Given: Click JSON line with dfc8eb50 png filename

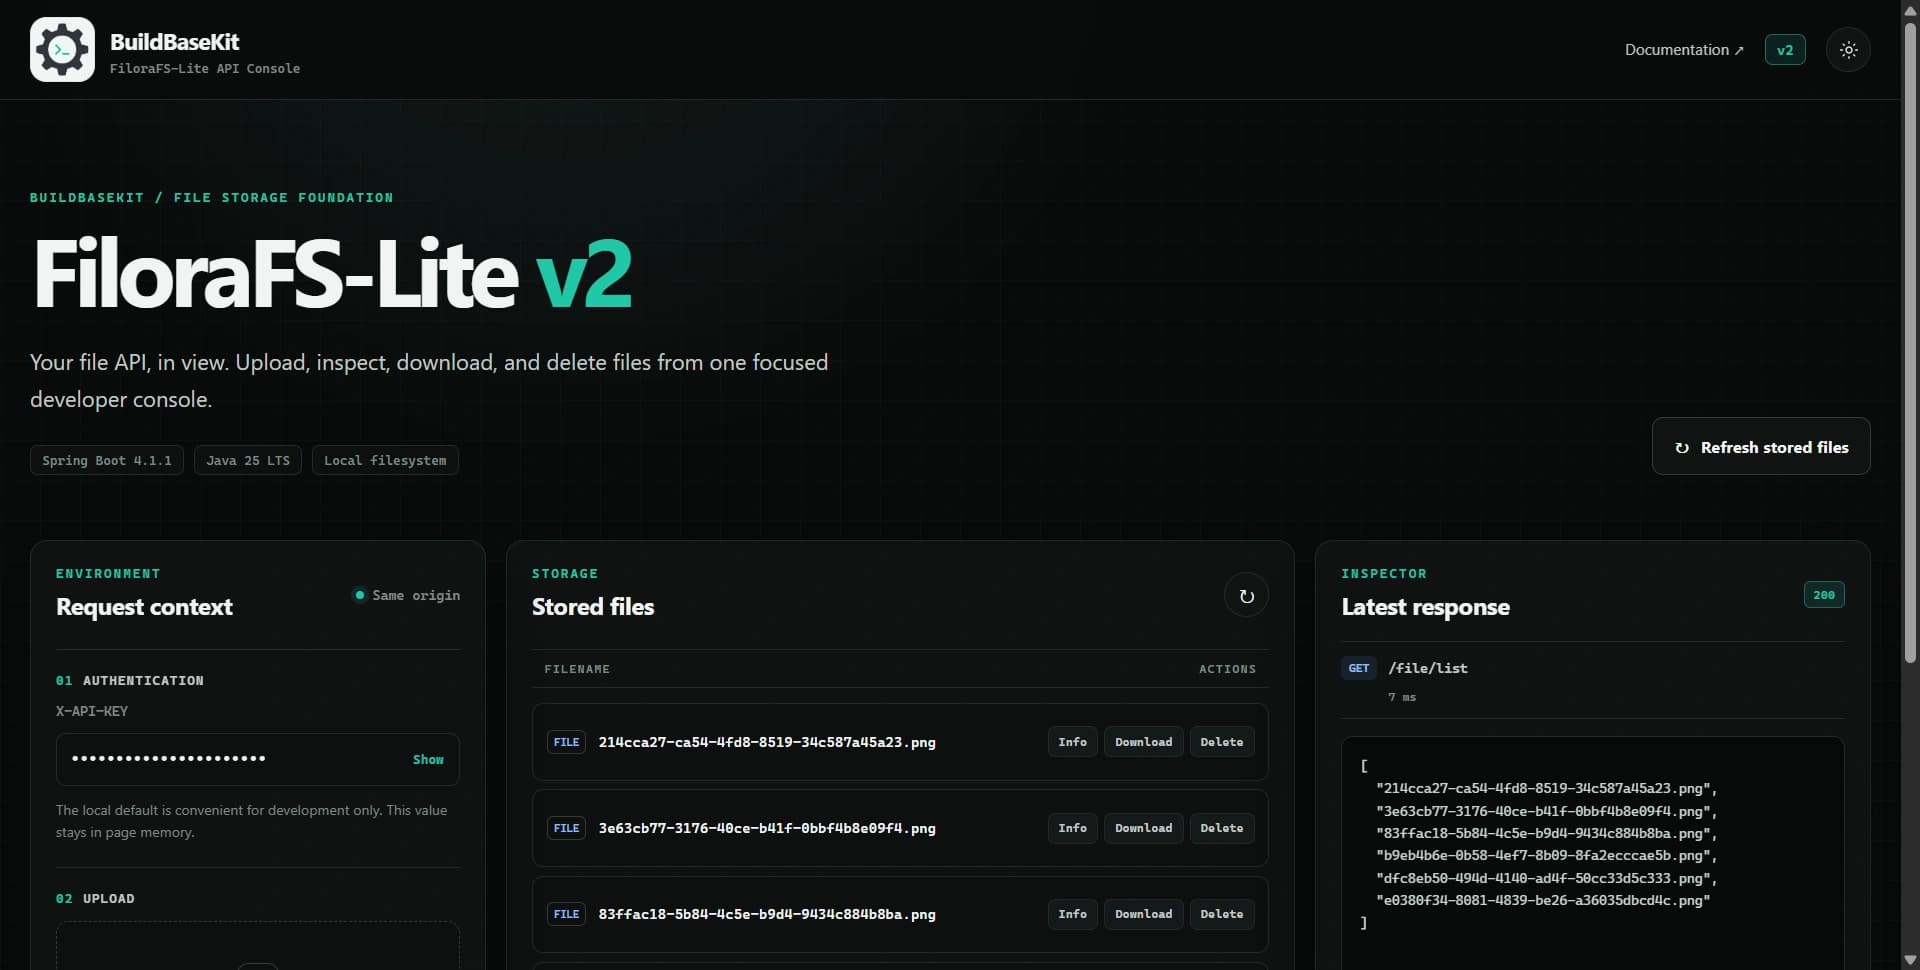Looking at the screenshot, I should (x=1546, y=878).
